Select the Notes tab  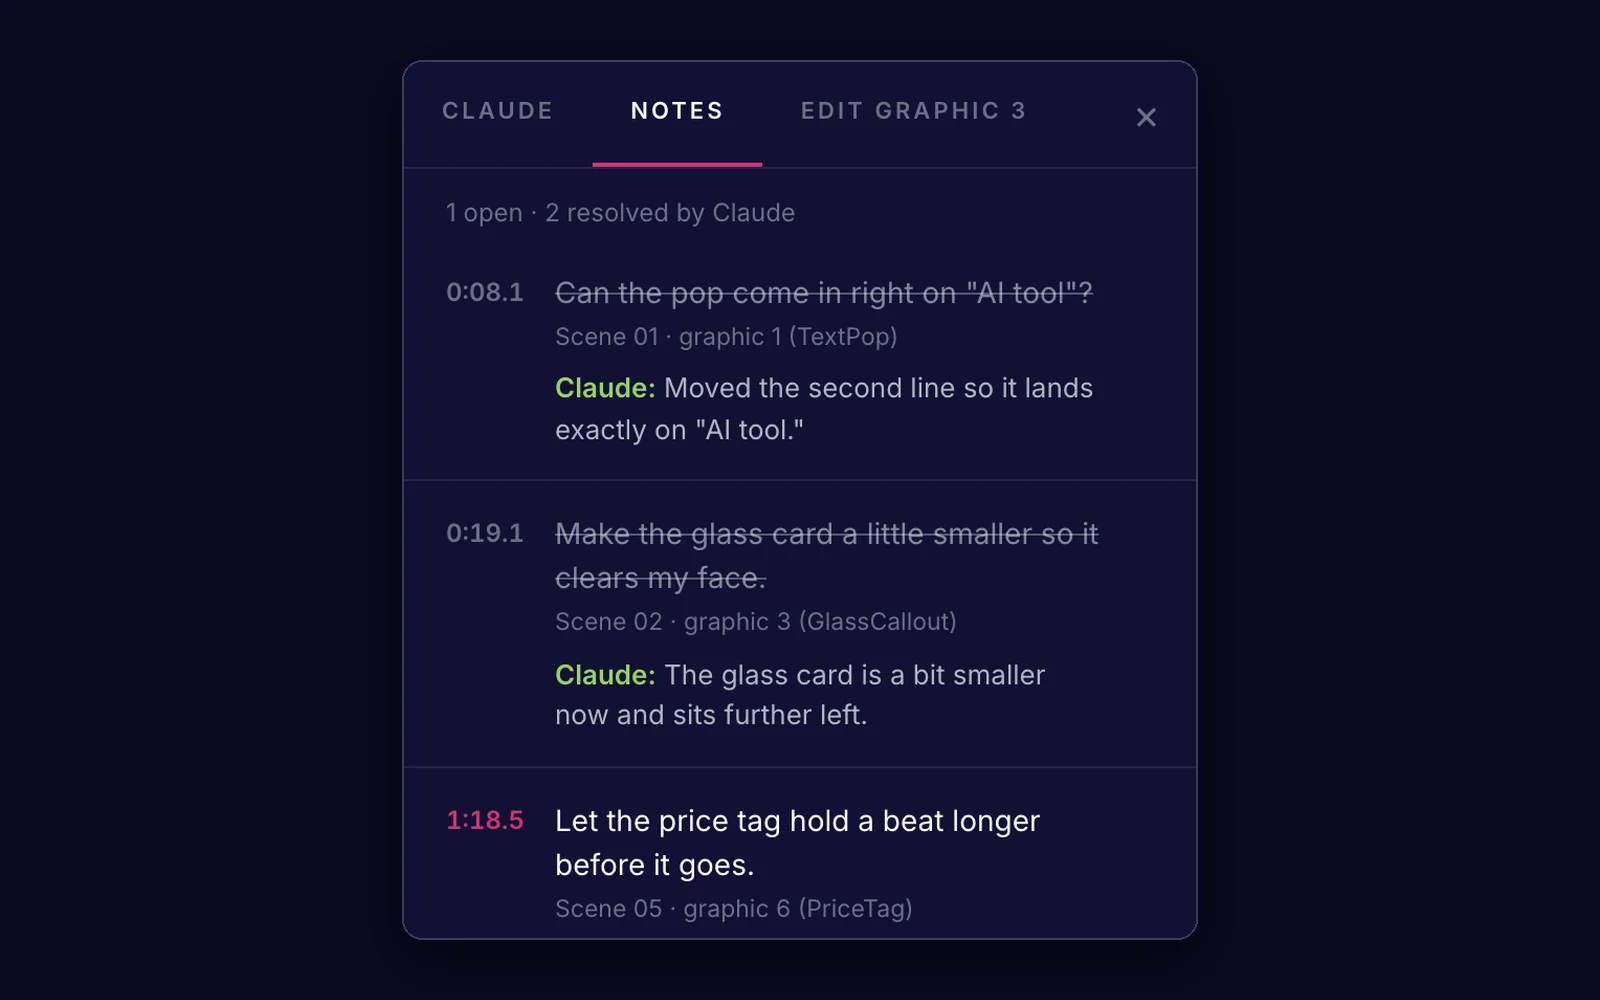click(677, 111)
